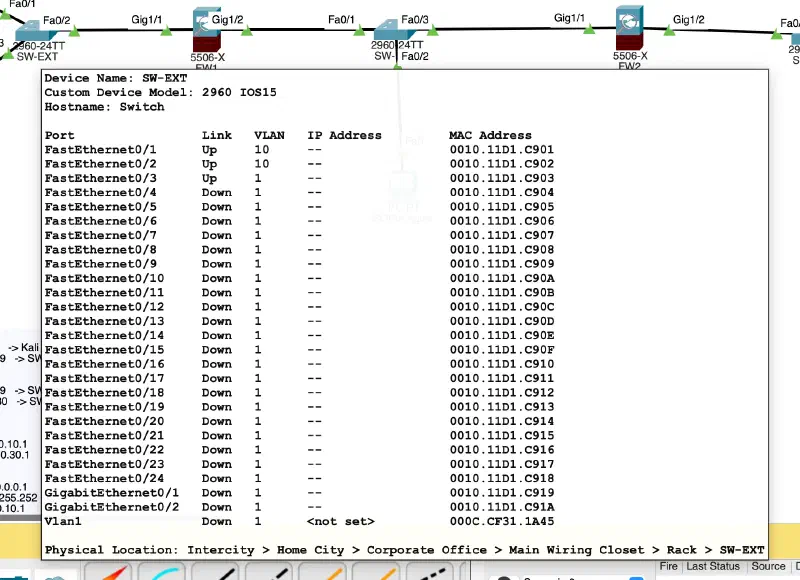Click the 'VLAN' column heading

(269, 135)
